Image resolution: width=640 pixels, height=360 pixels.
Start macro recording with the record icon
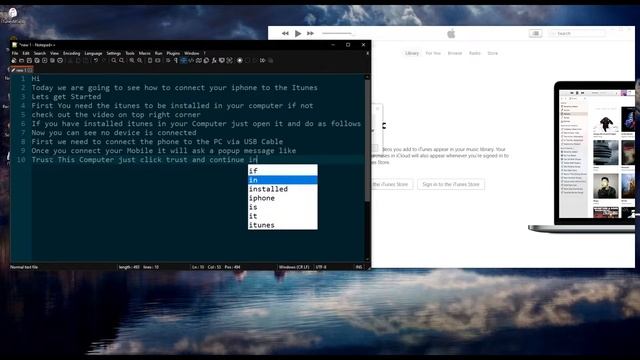(x=240, y=60)
